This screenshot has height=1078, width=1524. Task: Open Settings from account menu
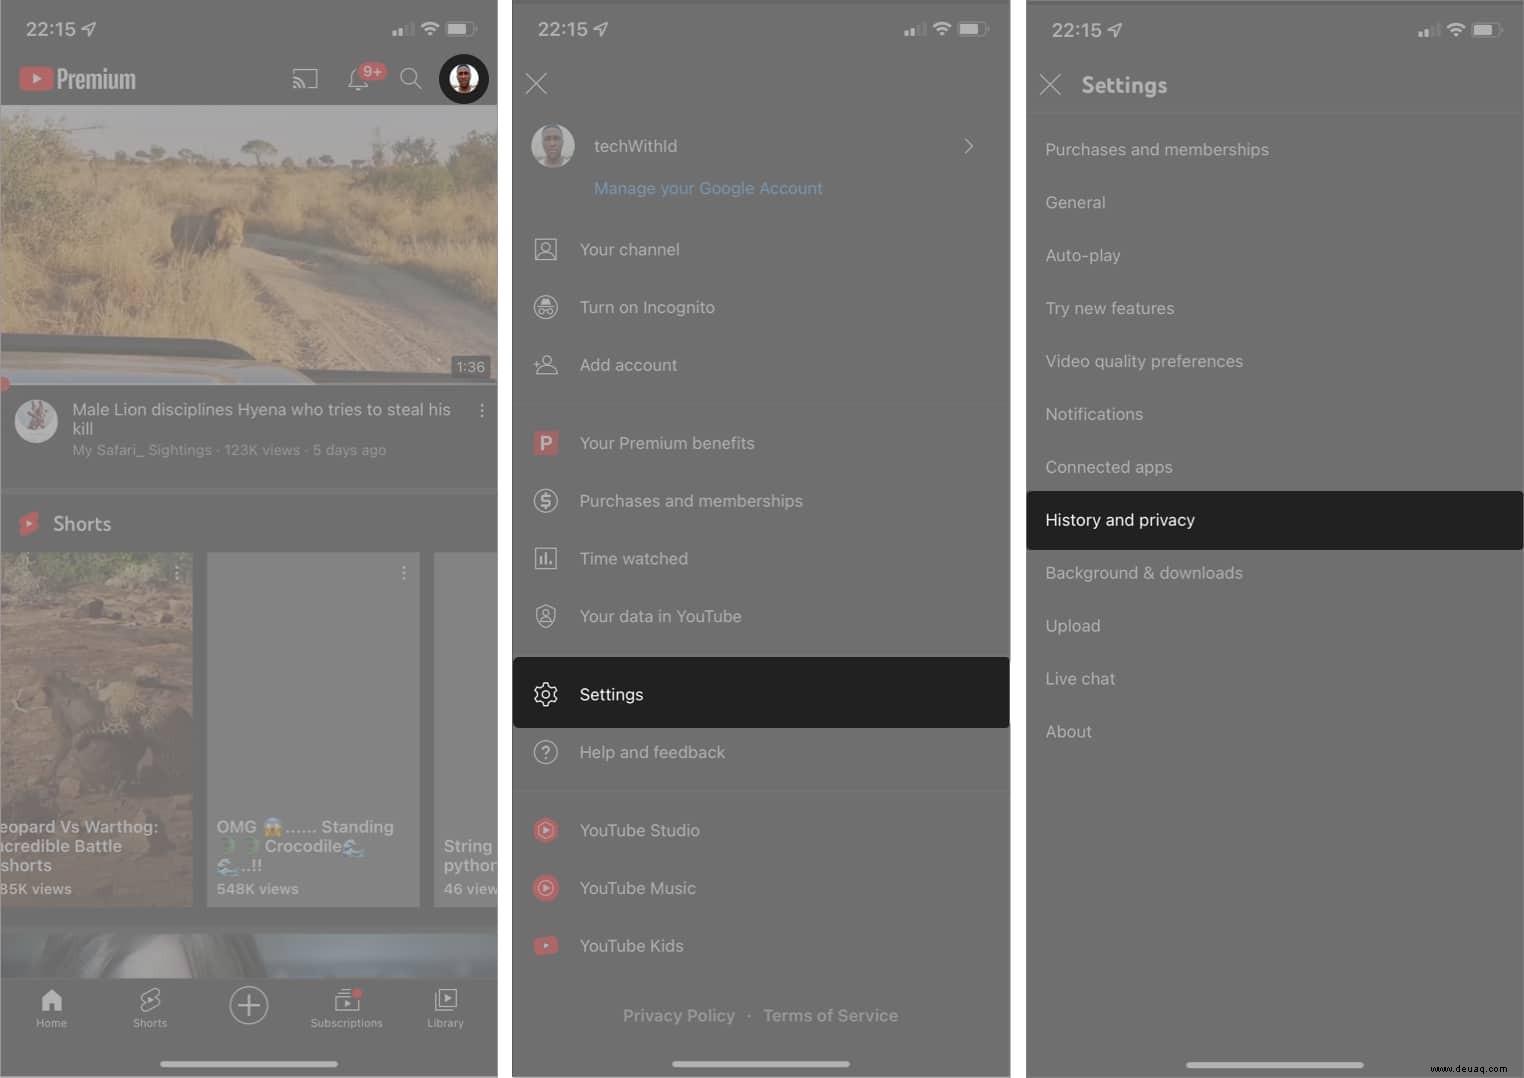click(761, 693)
